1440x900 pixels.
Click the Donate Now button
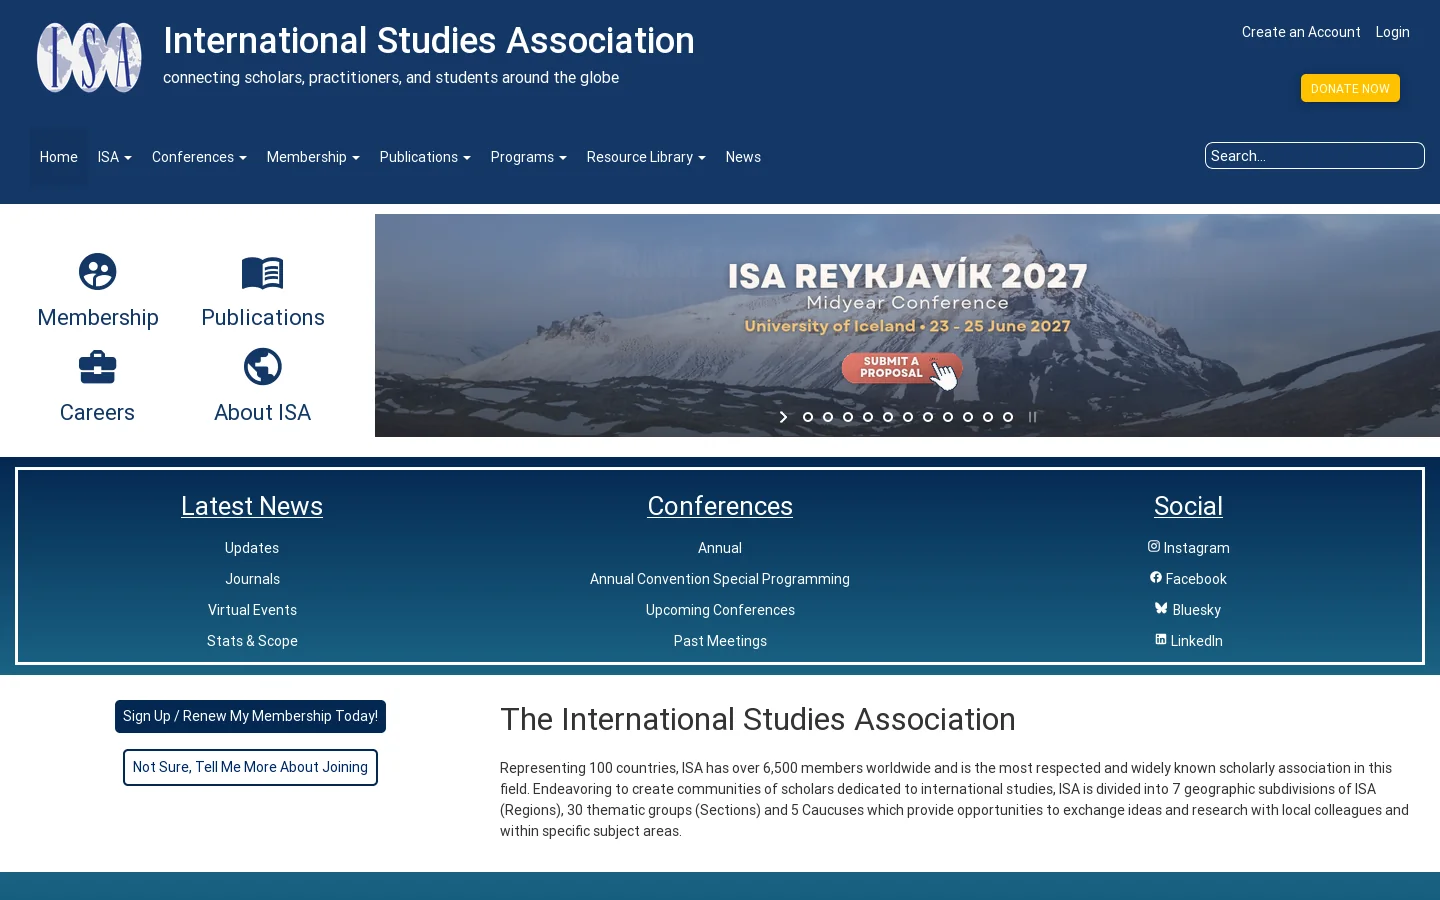click(x=1350, y=88)
